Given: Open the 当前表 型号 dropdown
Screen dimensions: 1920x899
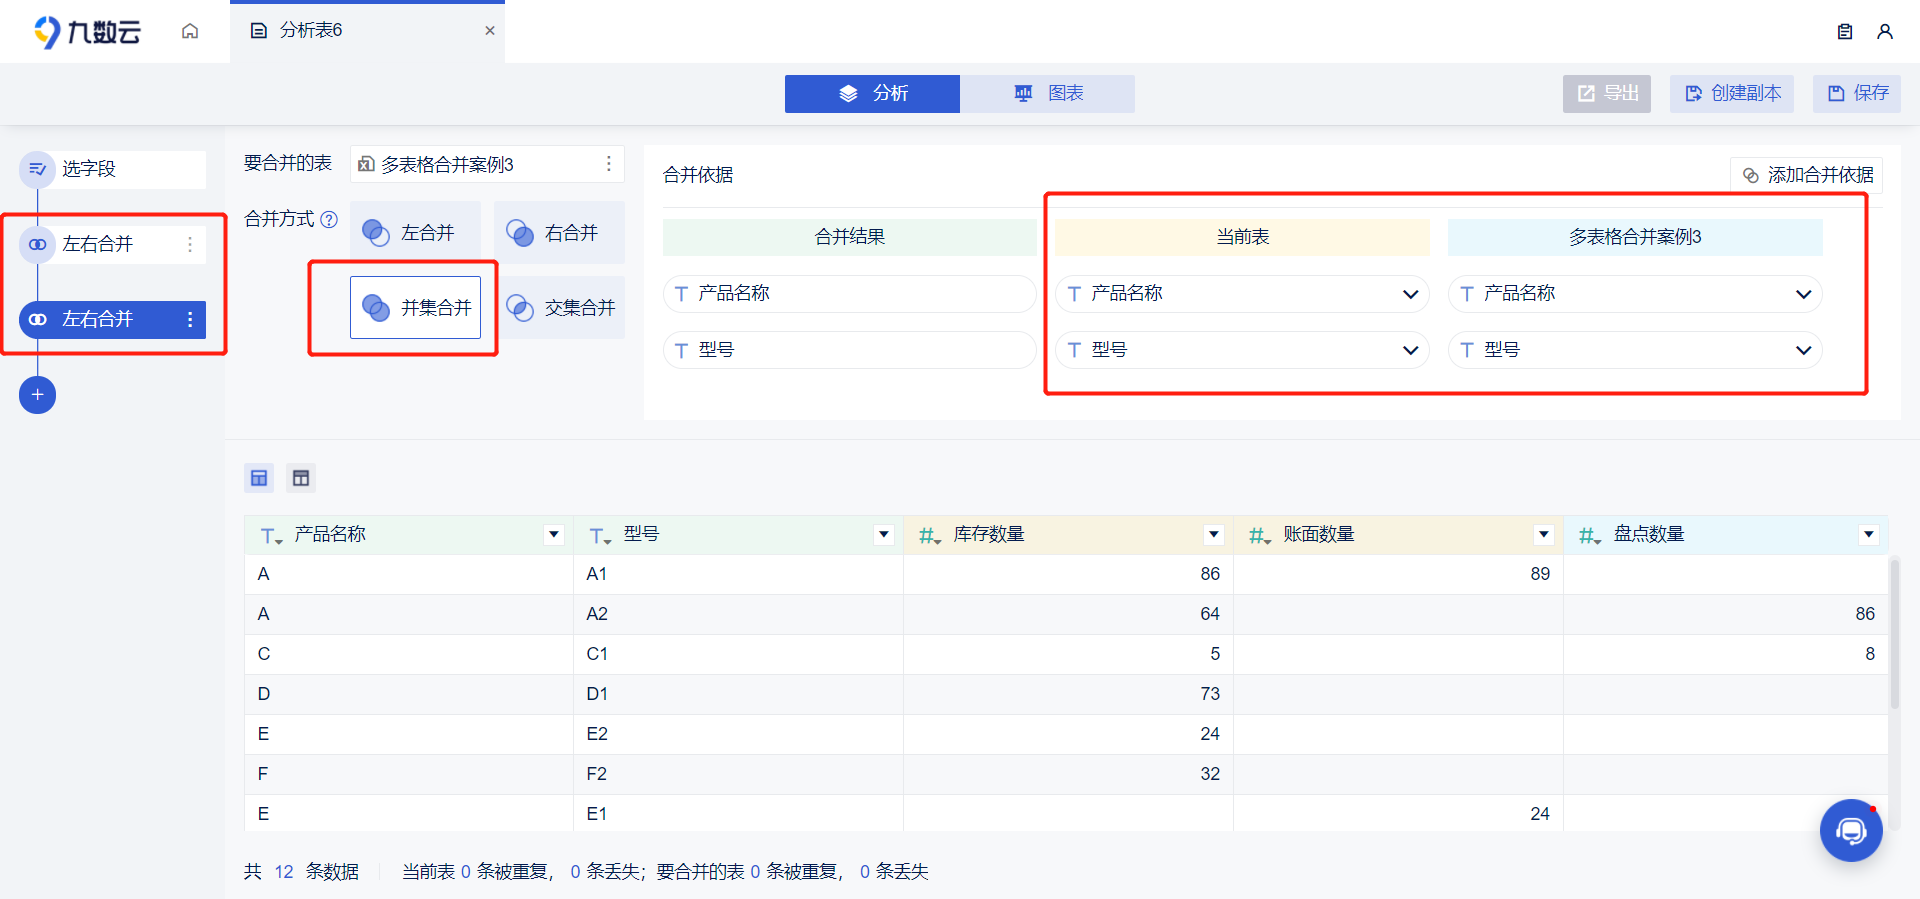Looking at the screenshot, I should click(x=1242, y=350).
